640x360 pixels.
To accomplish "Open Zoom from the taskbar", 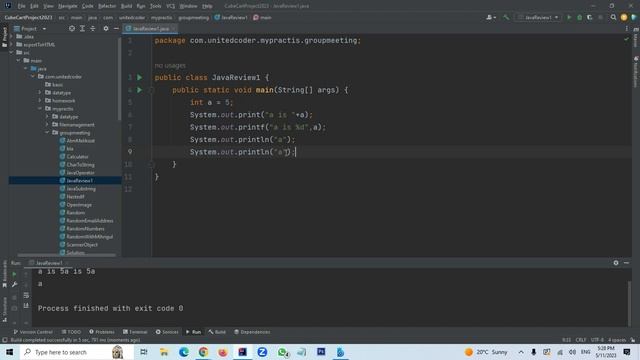I will (262, 352).
